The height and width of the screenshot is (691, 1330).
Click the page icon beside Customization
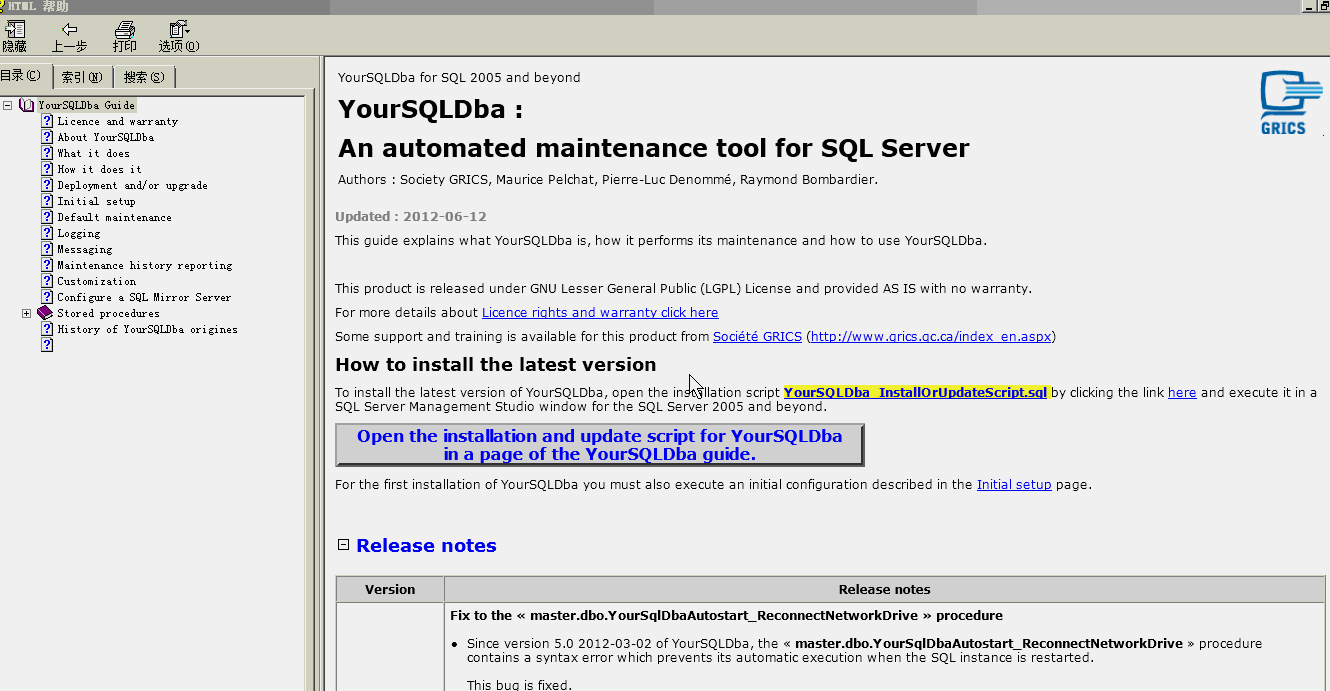click(47, 281)
